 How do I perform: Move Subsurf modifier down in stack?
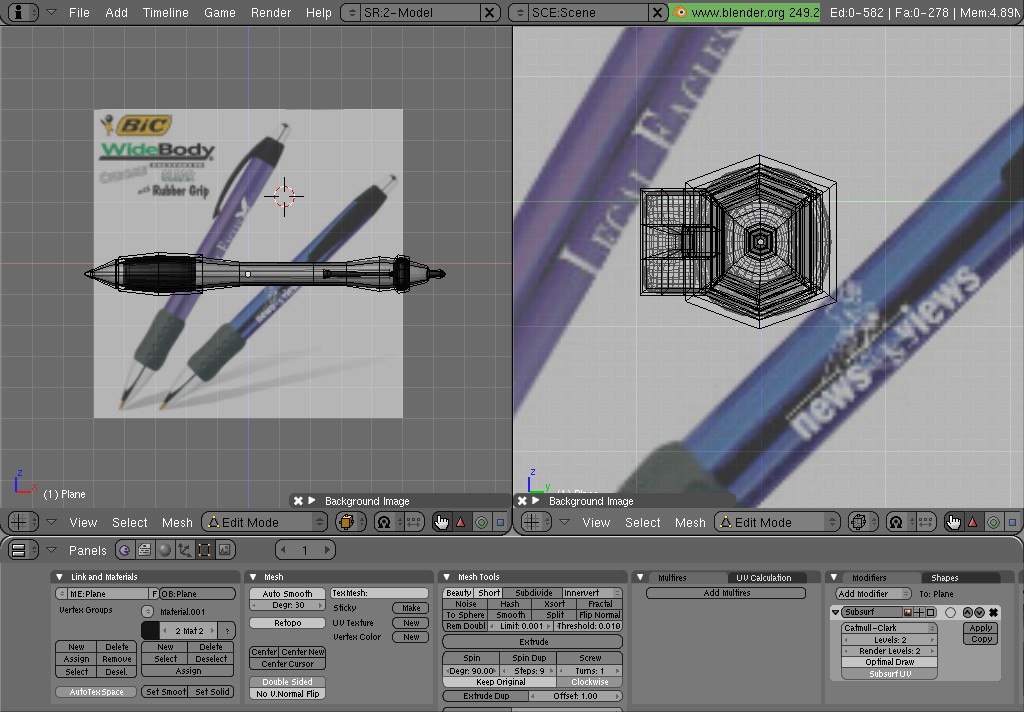click(x=979, y=612)
